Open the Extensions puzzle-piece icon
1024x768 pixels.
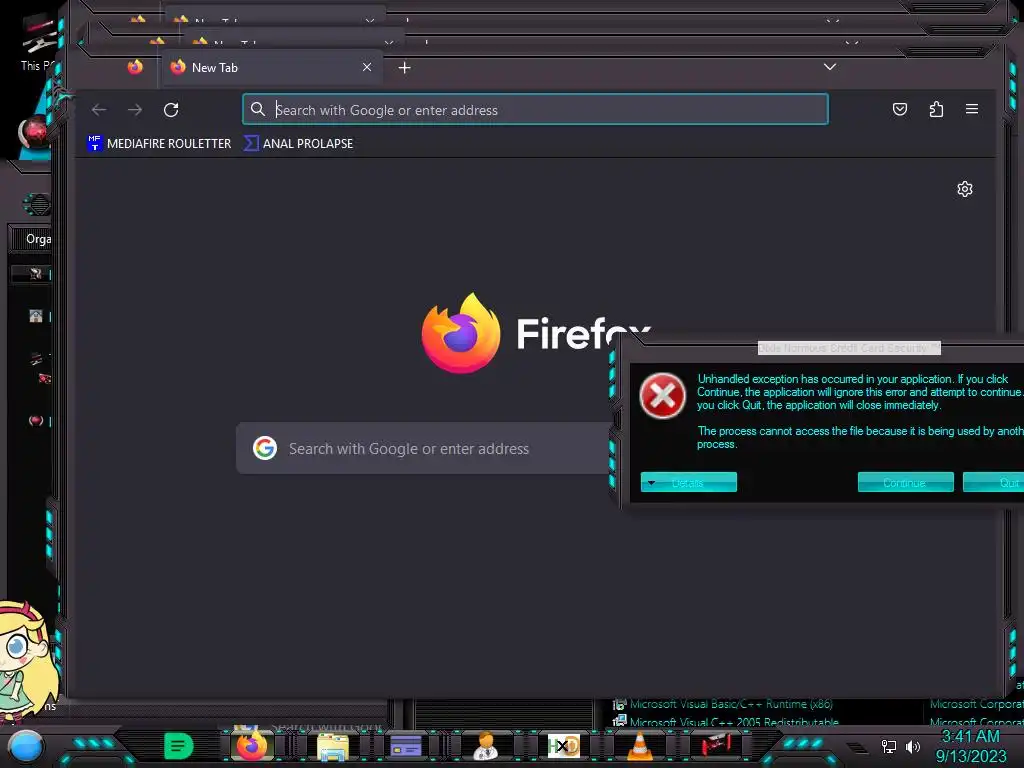pos(936,109)
